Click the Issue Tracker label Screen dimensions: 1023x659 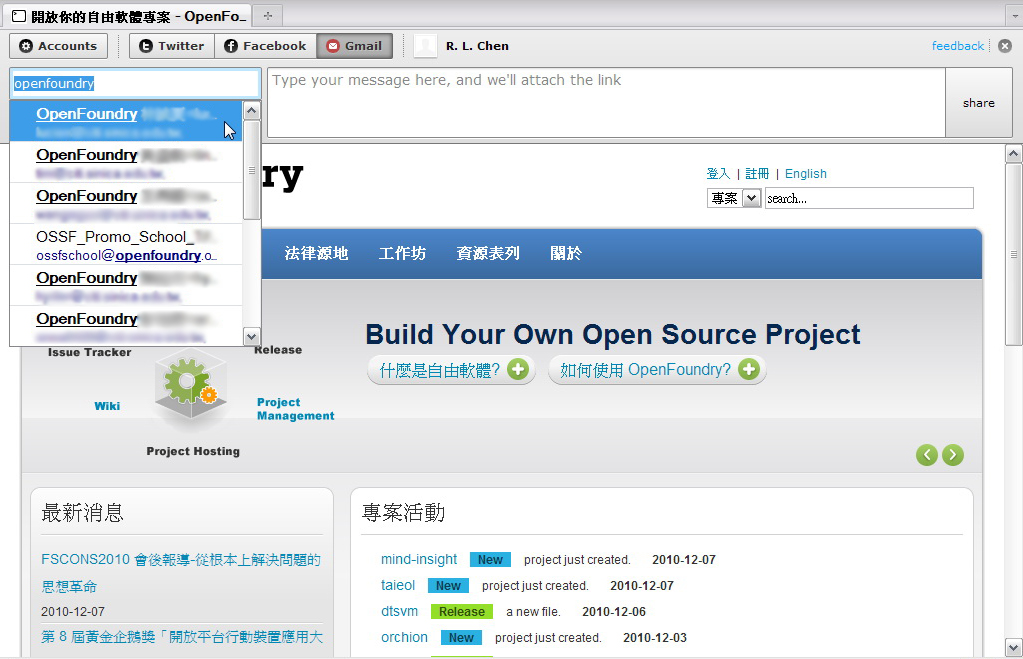coord(89,352)
